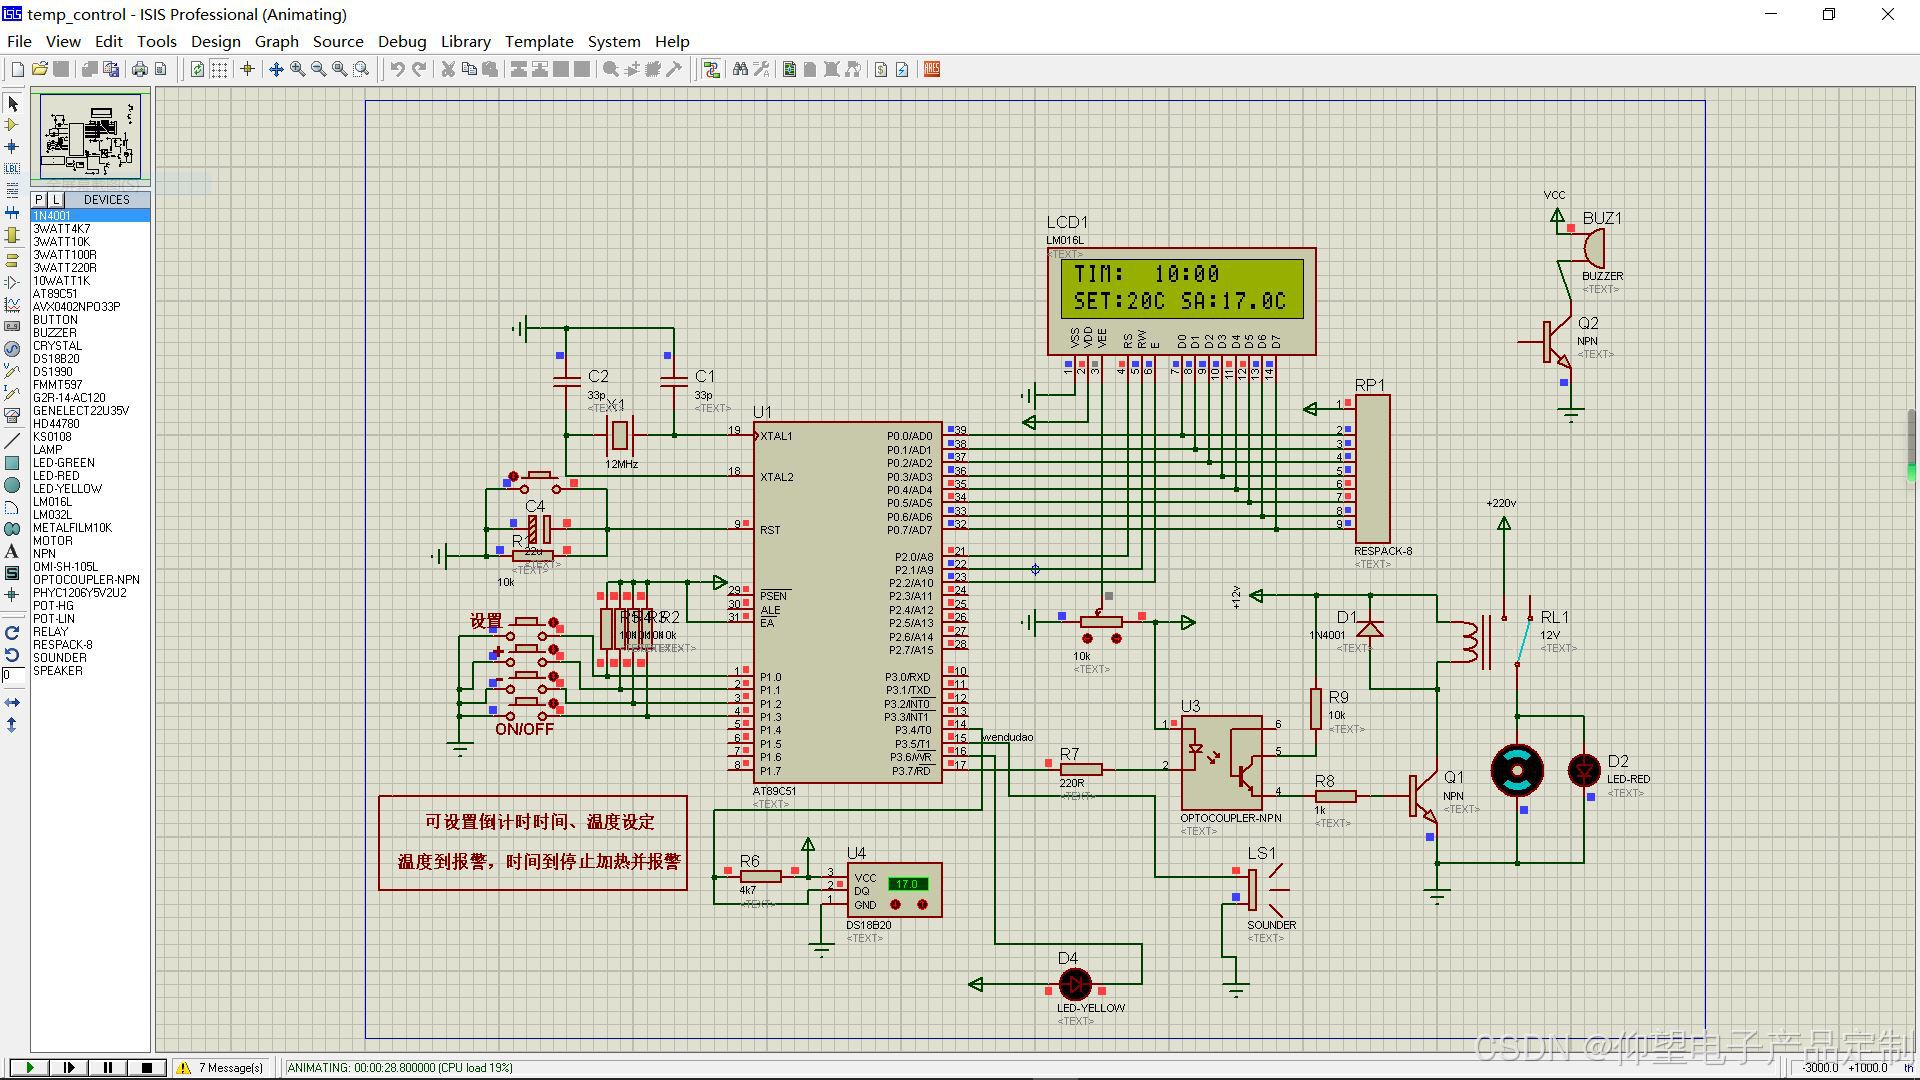The height and width of the screenshot is (1080, 1920).
Task: Toggle the grid display icon
Action: [x=219, y=69]
